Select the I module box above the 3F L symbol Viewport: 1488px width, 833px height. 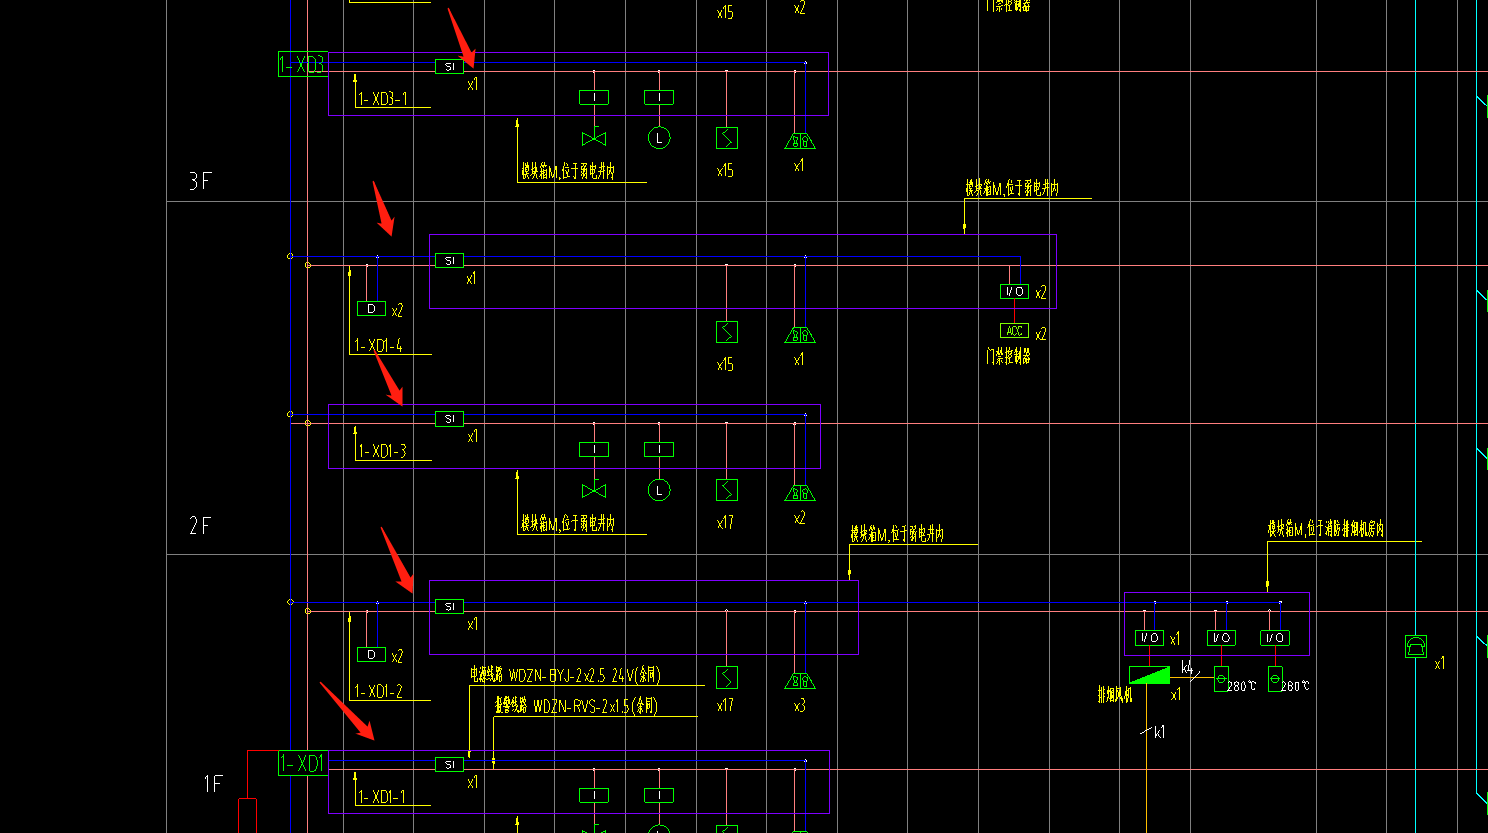click(659, 97)
